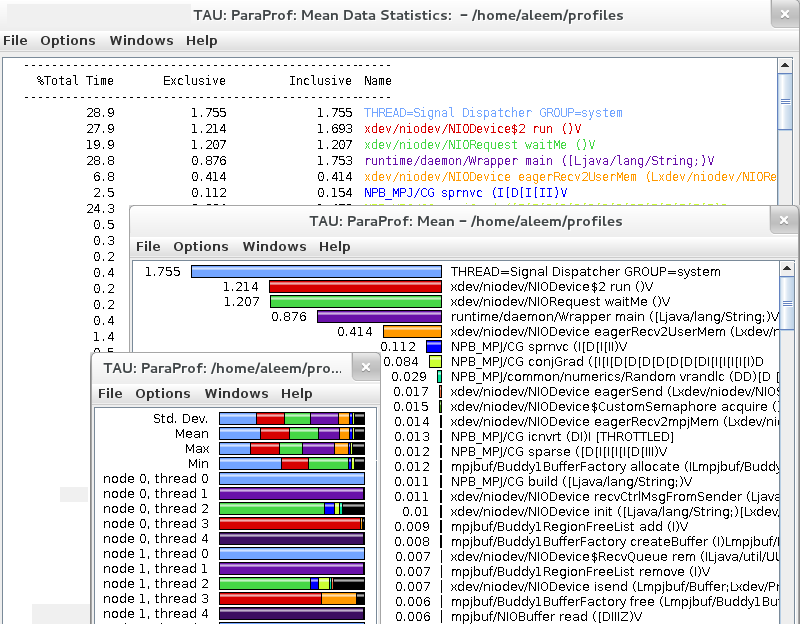Viewport: 800px width, 624px height.
Task: Click 'NPB_MPJ/CG sprnvc' row in statistics table
Action: click(465, 193)
